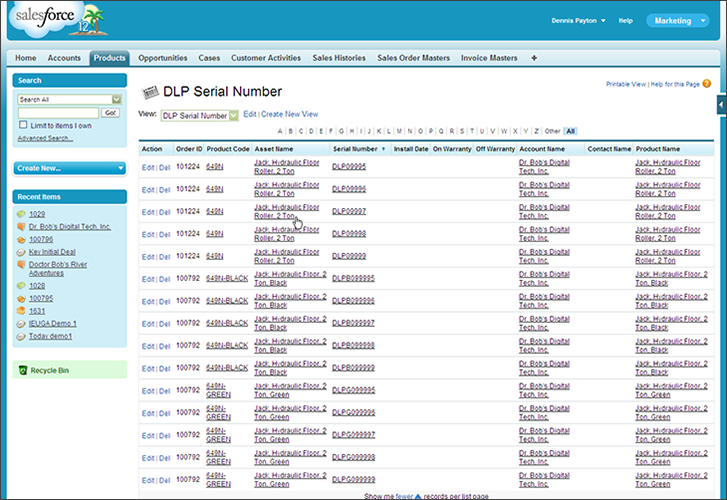727x500 pixels.
Task: Open the Marketing app menu
Action: [x=677, y=20]
